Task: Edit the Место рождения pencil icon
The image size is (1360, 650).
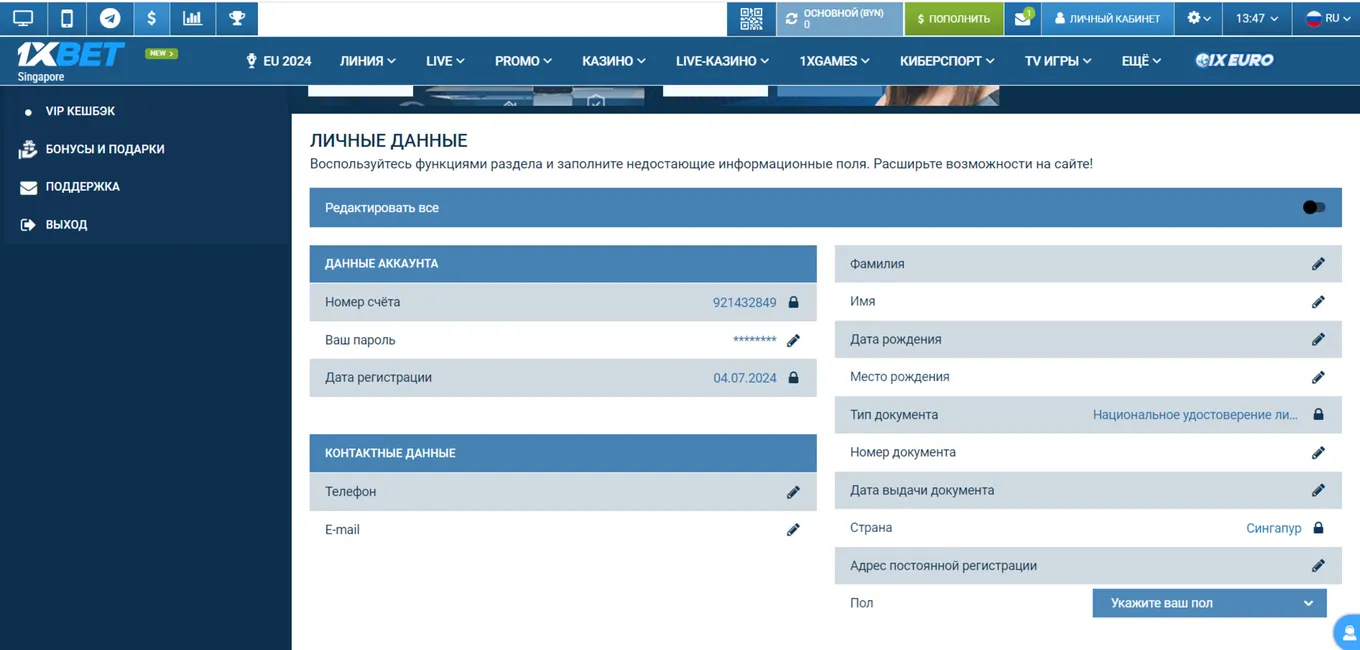Action: (x=1318, y=377)
